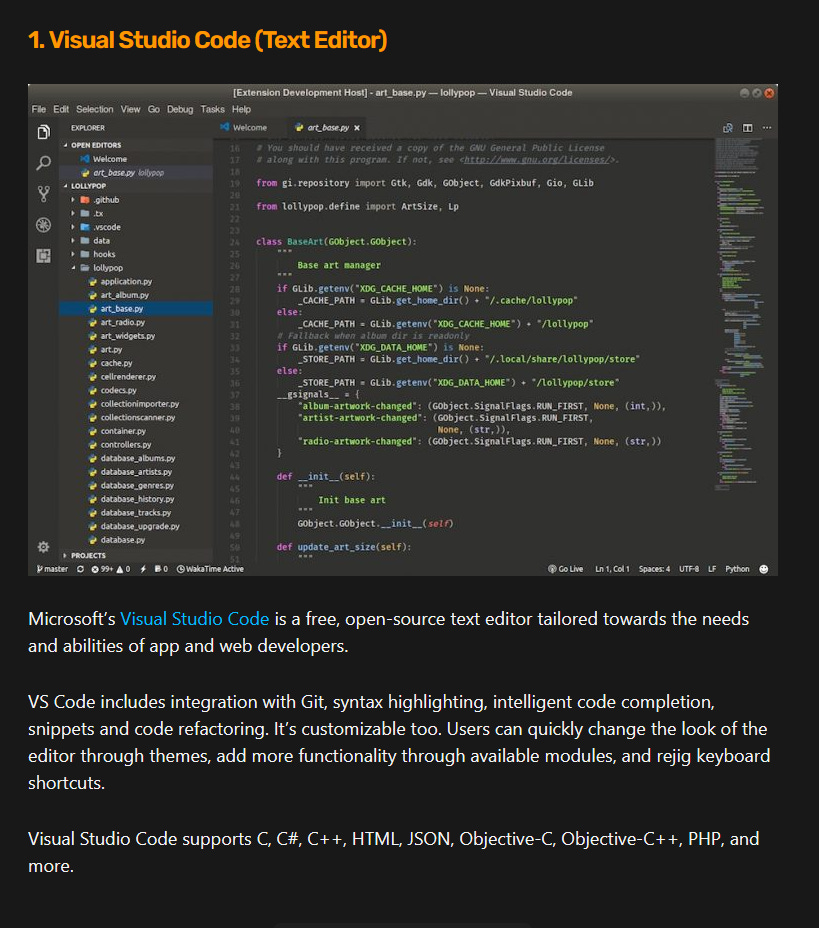The height and width of the screenshot is (928, 819).
Task: Click the lightning bolt icon in status bar
Action: [x=143, y=569]
